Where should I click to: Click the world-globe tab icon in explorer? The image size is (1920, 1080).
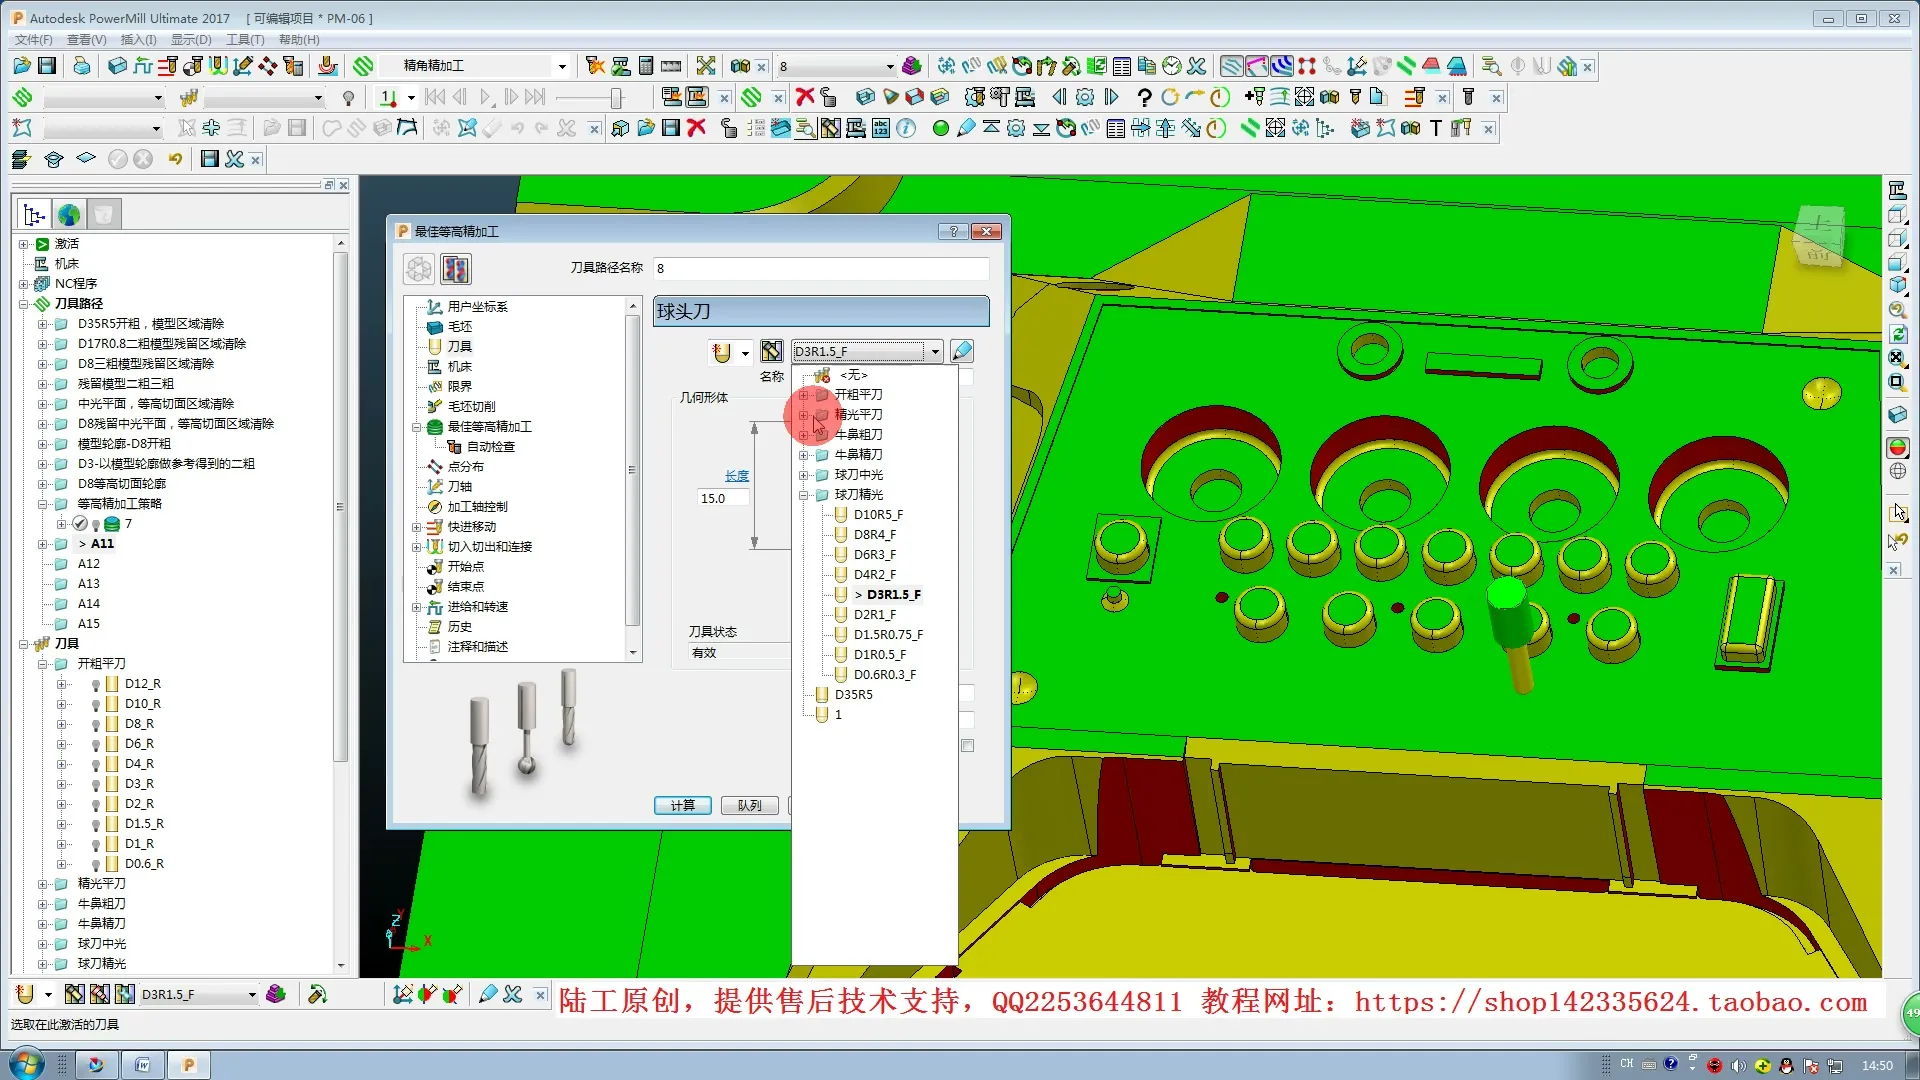pyautogui.click(x=69, y=214)
